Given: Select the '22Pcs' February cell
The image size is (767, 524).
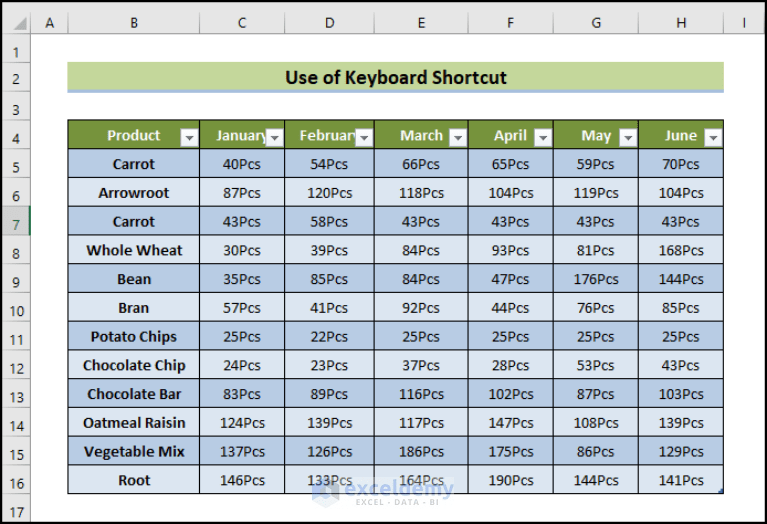Looking at the screenshot, I should (x=329, y=337).
